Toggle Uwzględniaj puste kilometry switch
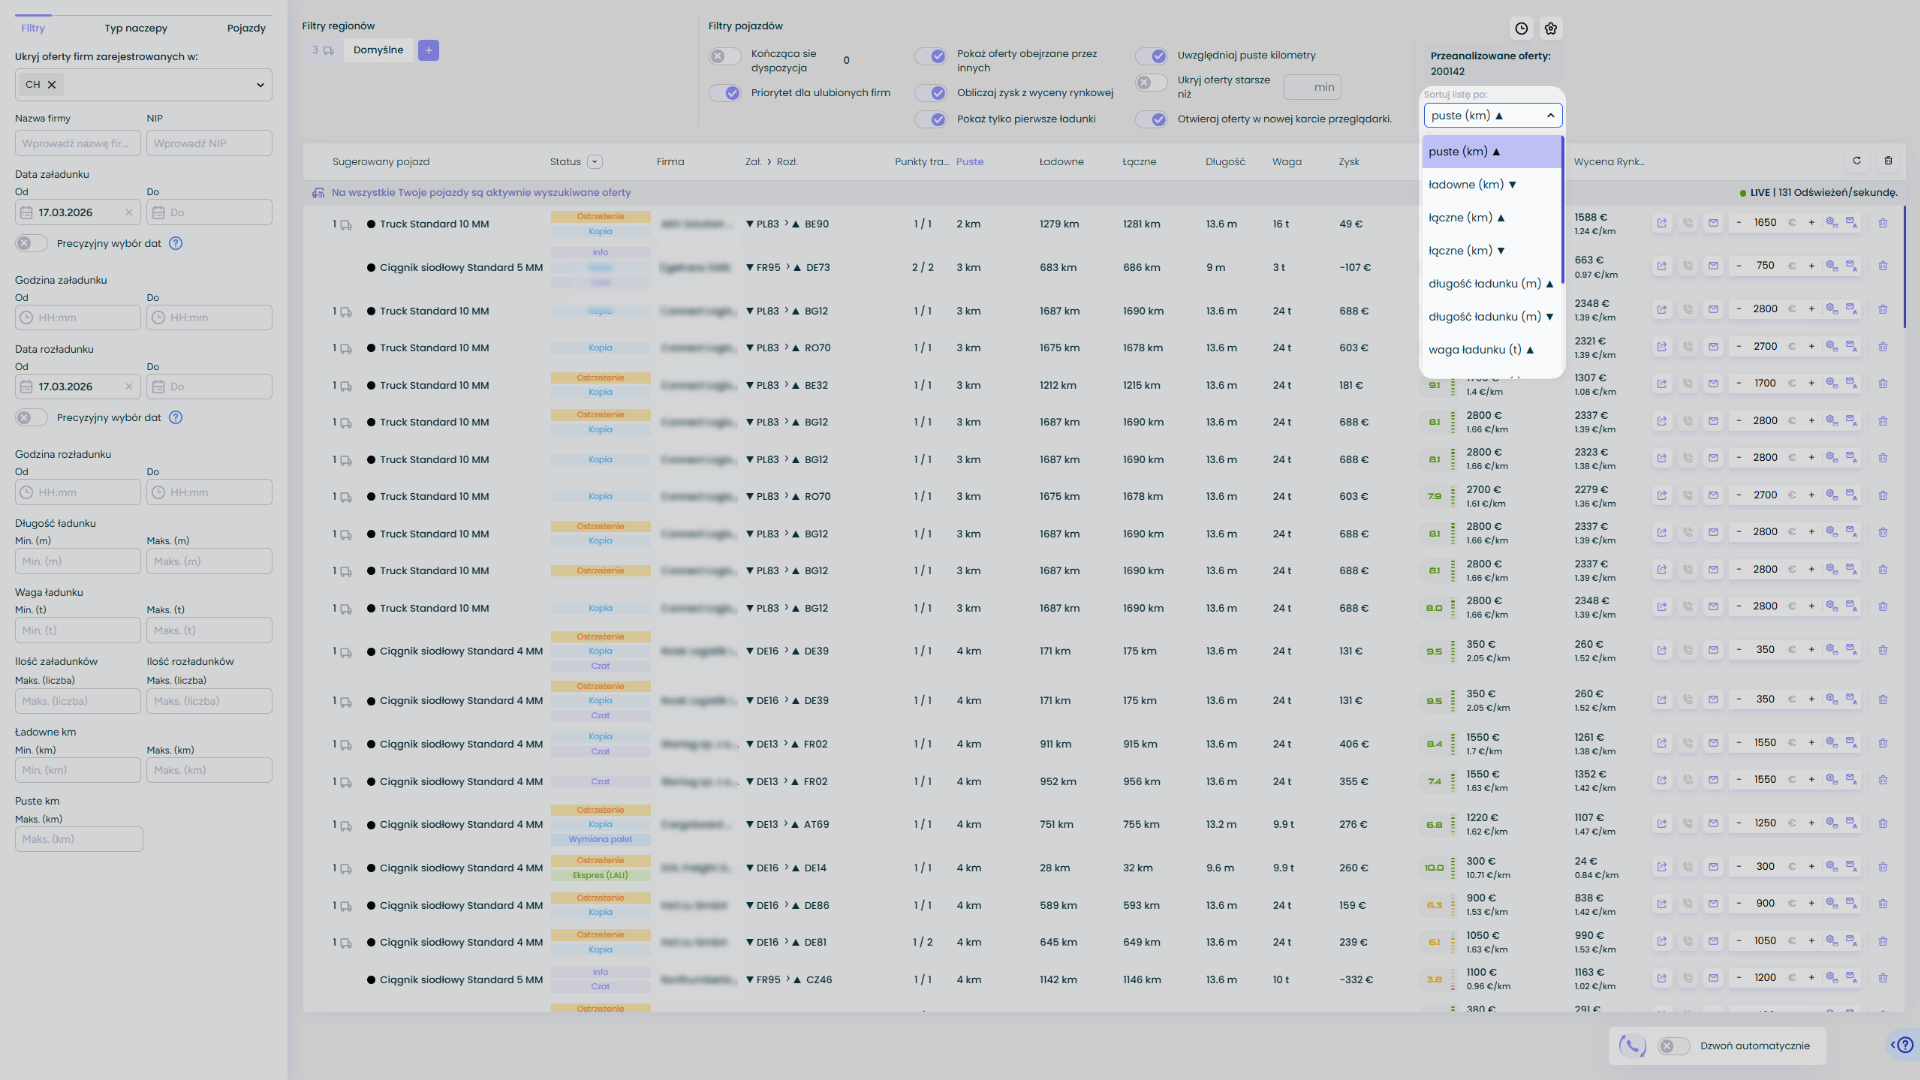Screen dimensions: 1920x1080 1151,56
